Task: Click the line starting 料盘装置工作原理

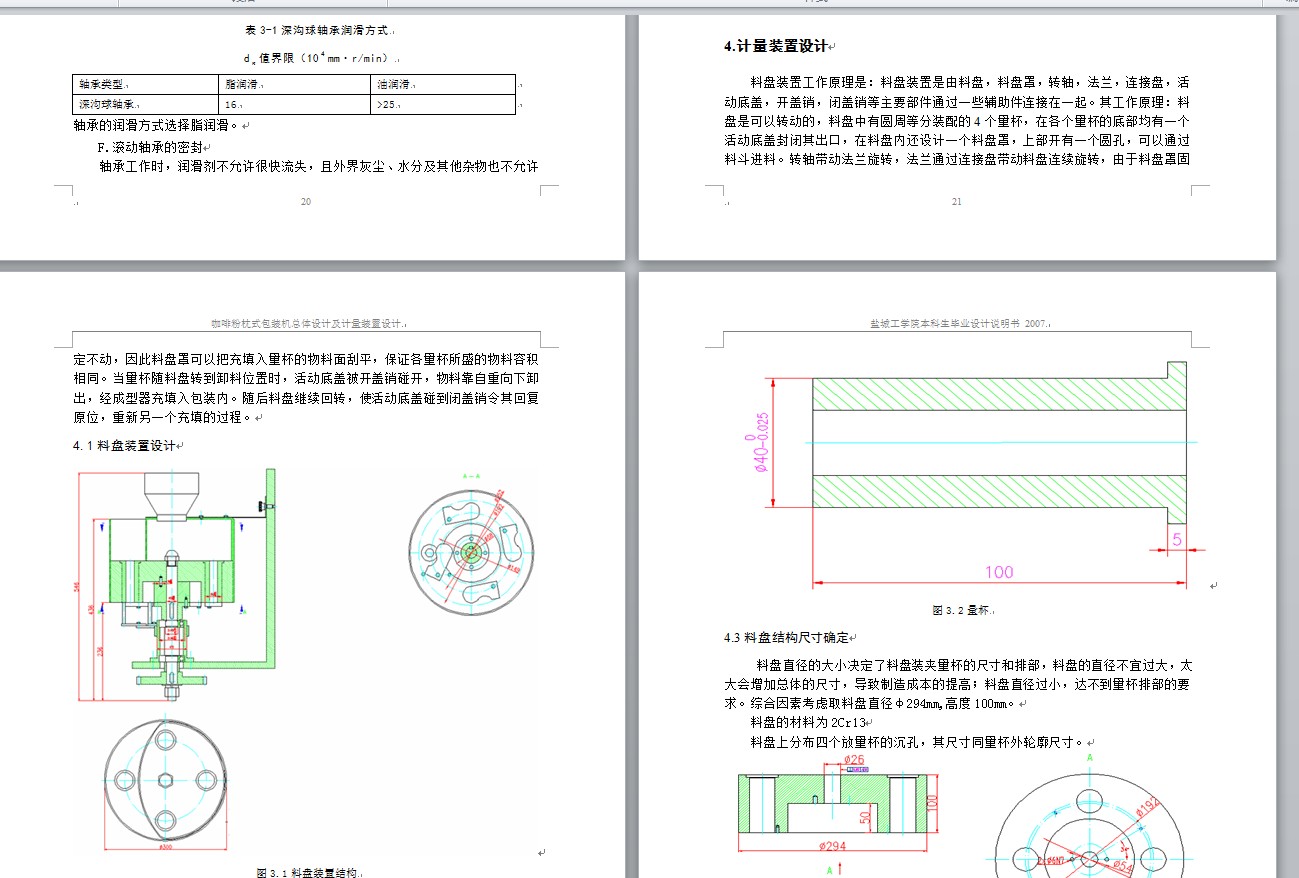Action: click(969, 82)
